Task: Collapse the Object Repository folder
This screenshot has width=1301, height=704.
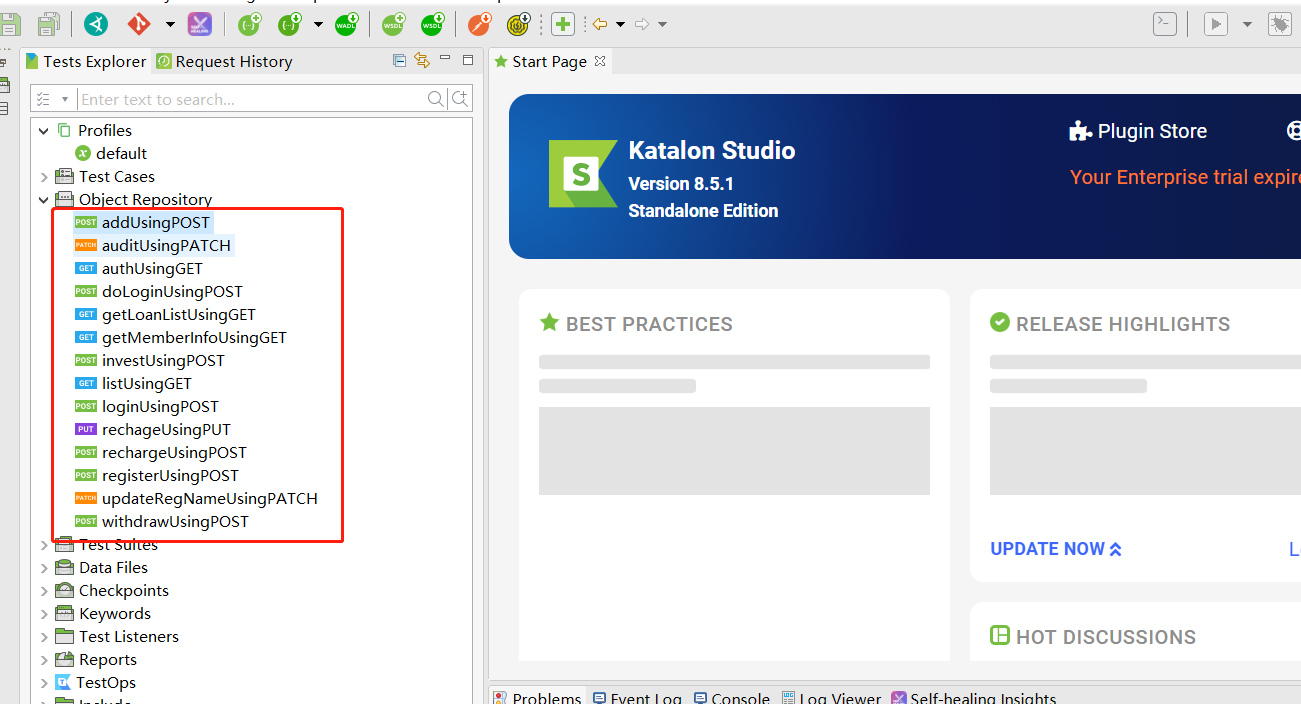Action: point(44,200)
